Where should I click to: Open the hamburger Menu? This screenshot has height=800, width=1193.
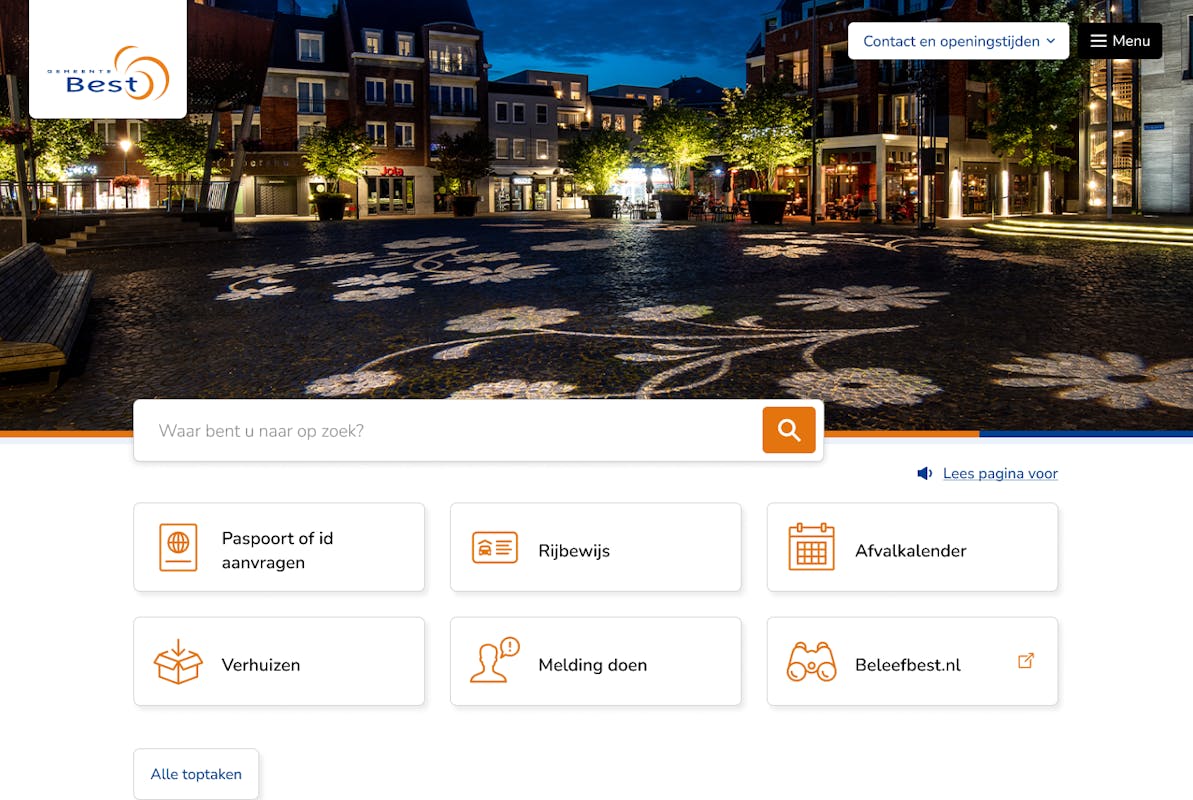pos(1119,41)
